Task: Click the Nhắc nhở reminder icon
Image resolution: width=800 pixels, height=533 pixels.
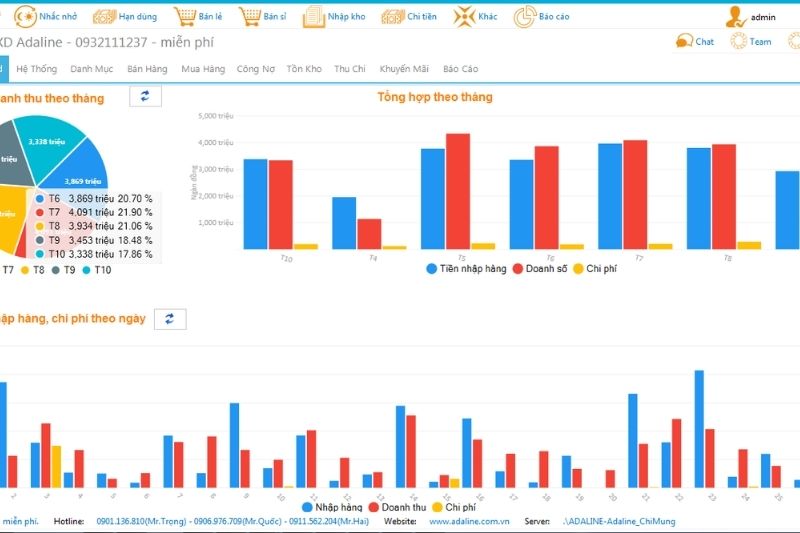Action: pyautogui.click(x=24, y=17)
